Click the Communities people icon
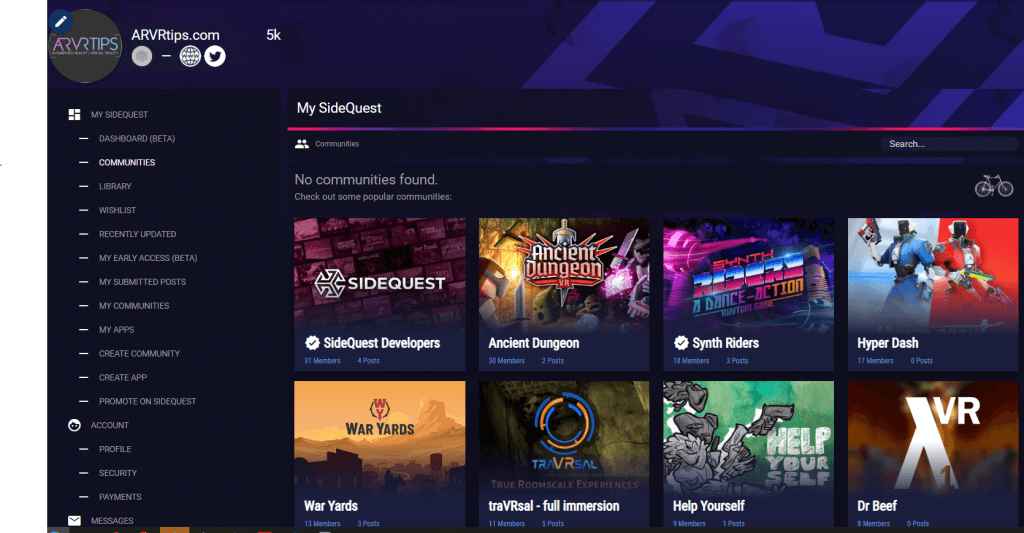1024x533 pixels. click(302, 144)
